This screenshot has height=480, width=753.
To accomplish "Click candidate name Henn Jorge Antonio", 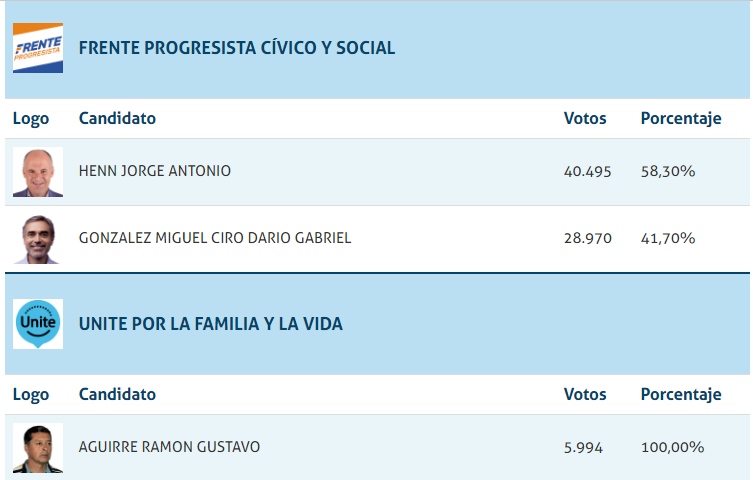I will click(155, 171).
